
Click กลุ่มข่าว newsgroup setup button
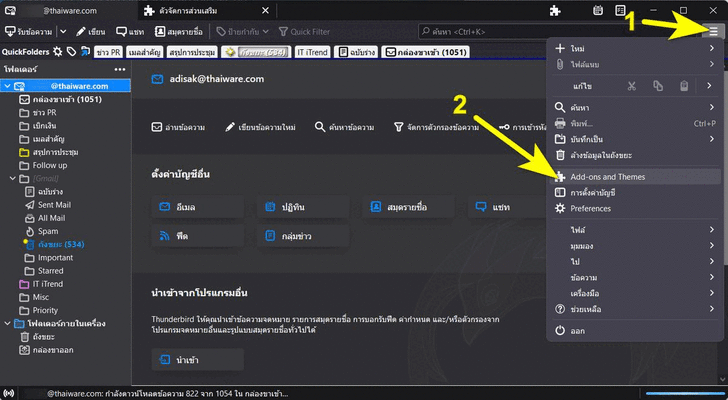(303, 236)
